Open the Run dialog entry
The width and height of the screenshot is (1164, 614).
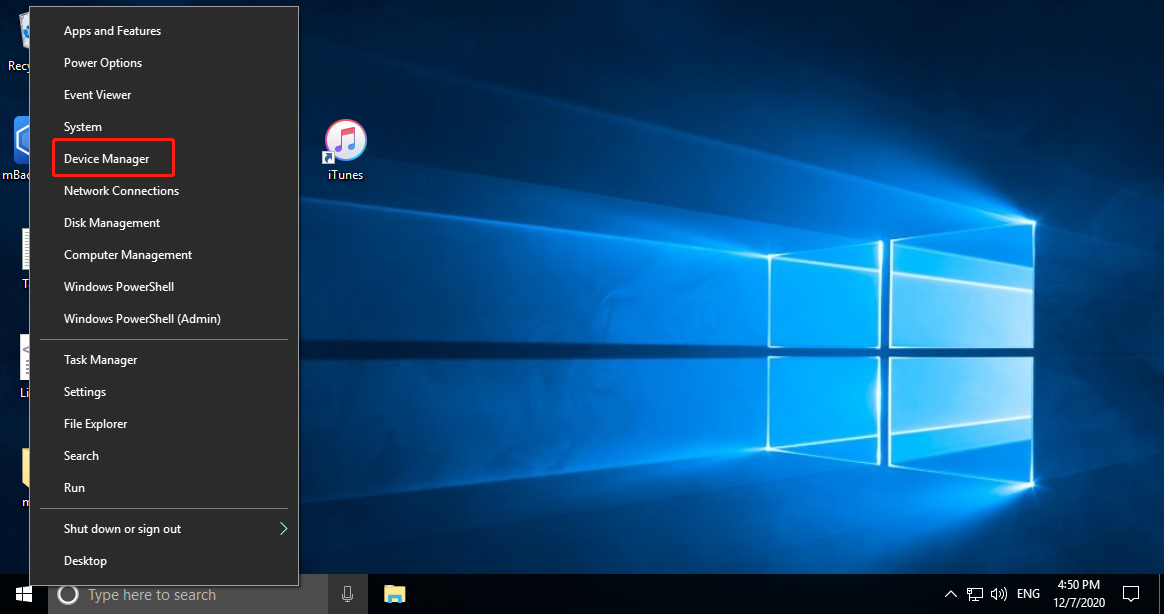tap(164, 488)
